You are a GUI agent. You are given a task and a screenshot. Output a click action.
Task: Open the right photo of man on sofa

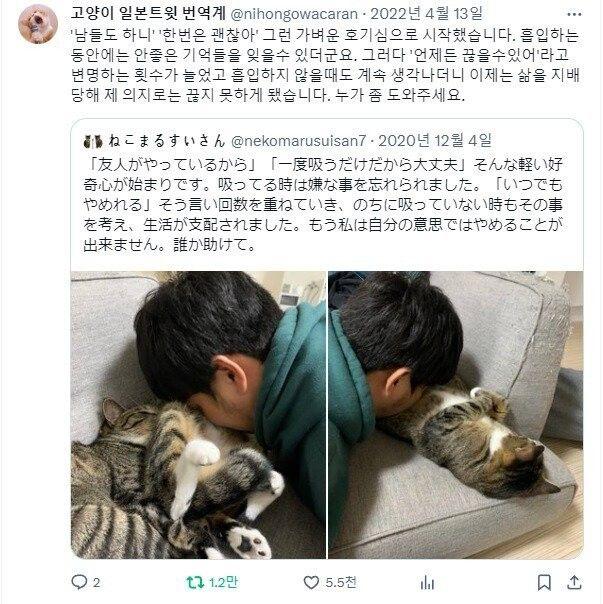click(x=456, y=415)
